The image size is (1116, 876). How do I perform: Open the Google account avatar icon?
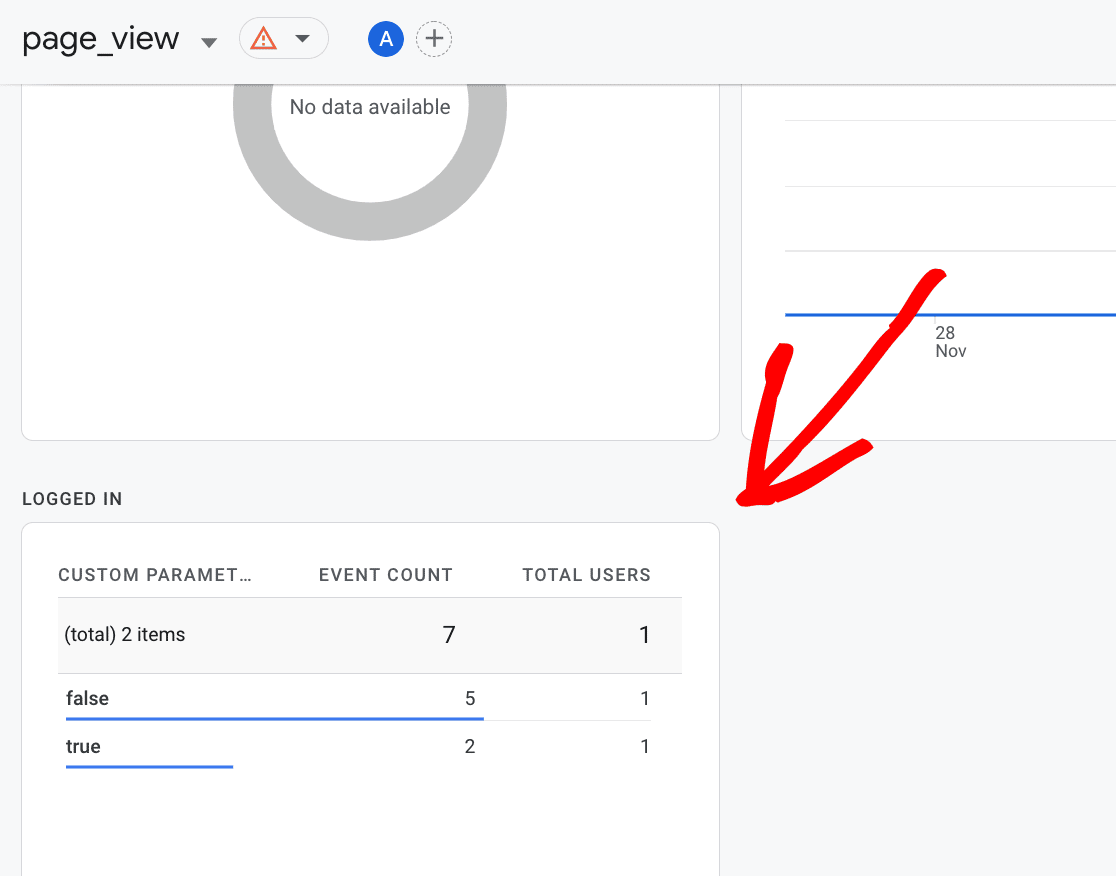tap(385, 38)
